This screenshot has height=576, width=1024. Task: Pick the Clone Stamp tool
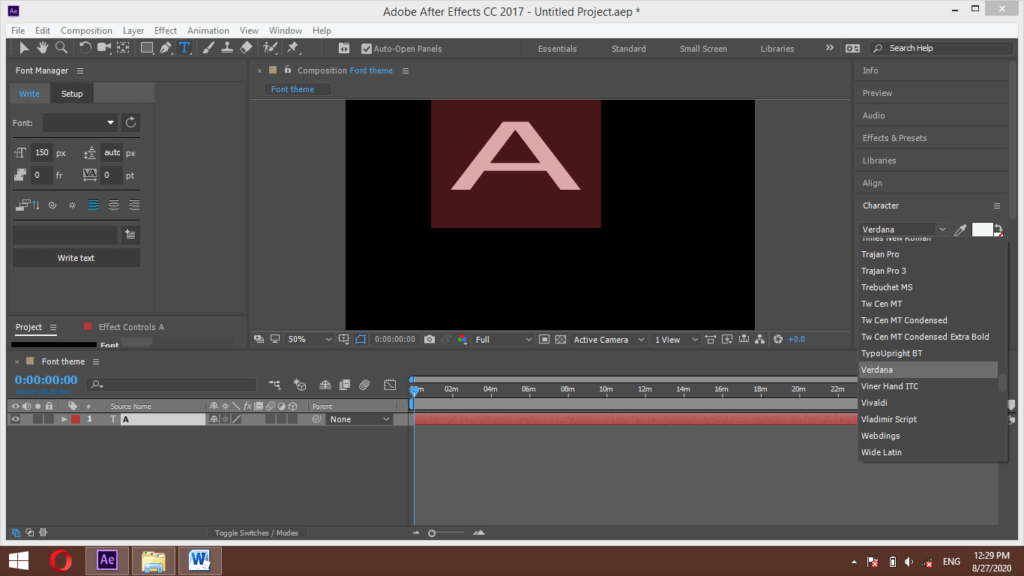228,48
